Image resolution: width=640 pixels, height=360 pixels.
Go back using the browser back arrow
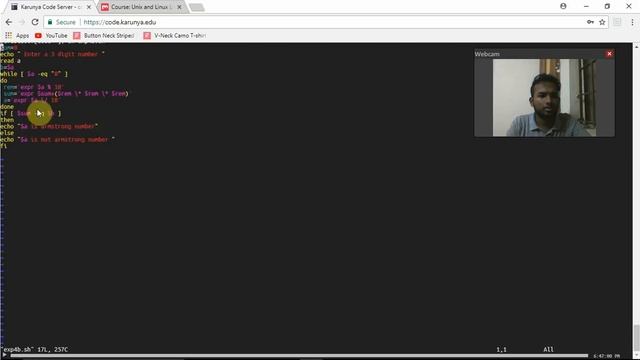9,22
